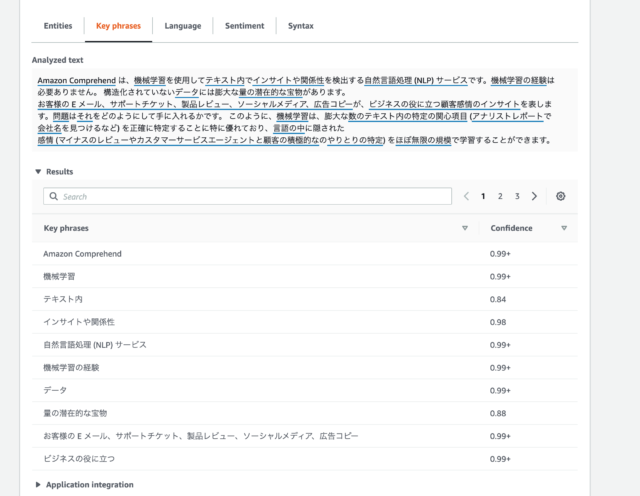The width and height of the screenshot is (640, 496).
Task: Sort by Key phrases column arrow
Action: pyautogui.click(x=465, y=228)
